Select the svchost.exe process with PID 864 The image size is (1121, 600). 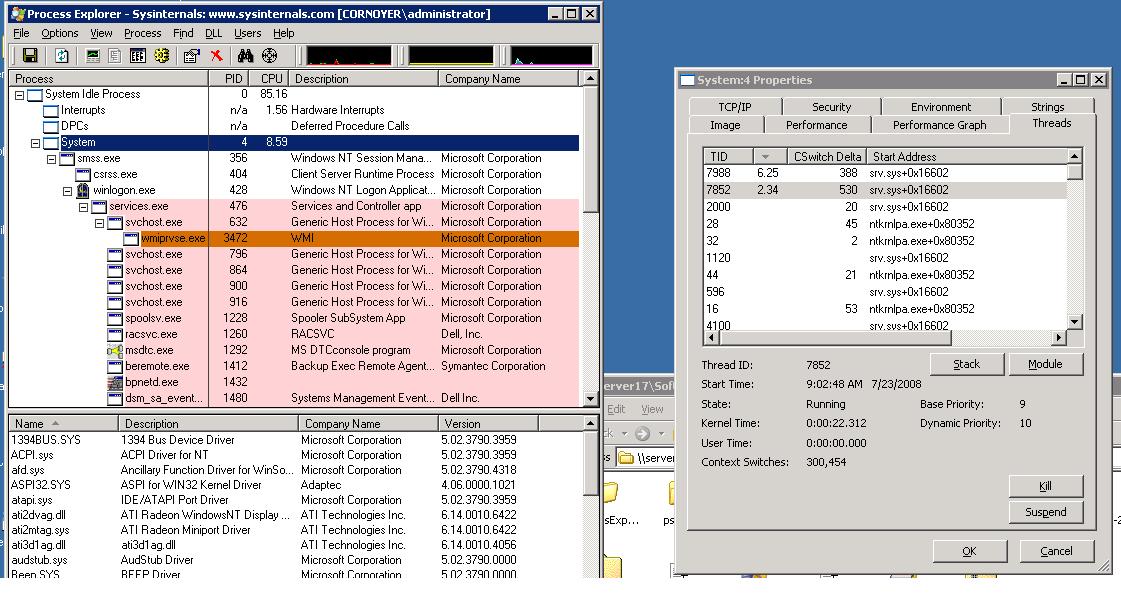tap(294, 270)
